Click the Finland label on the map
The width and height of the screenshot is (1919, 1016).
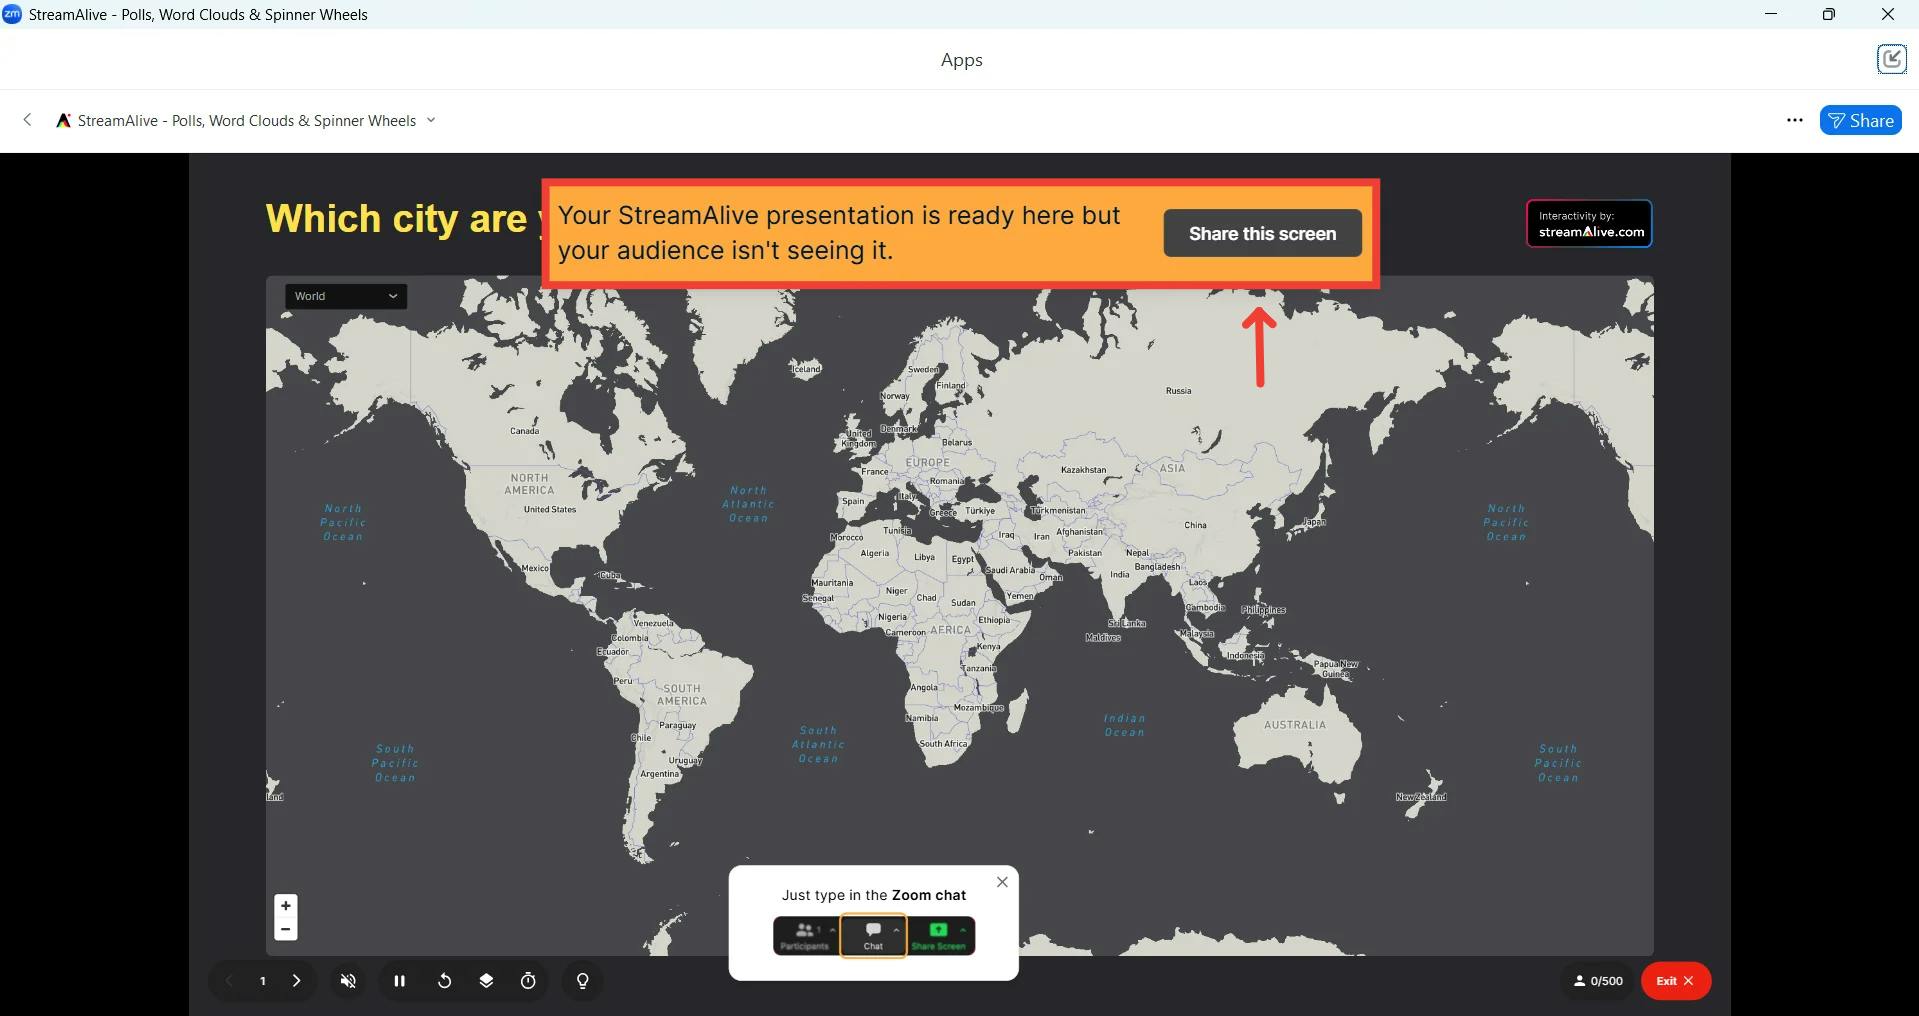(951, 386)
